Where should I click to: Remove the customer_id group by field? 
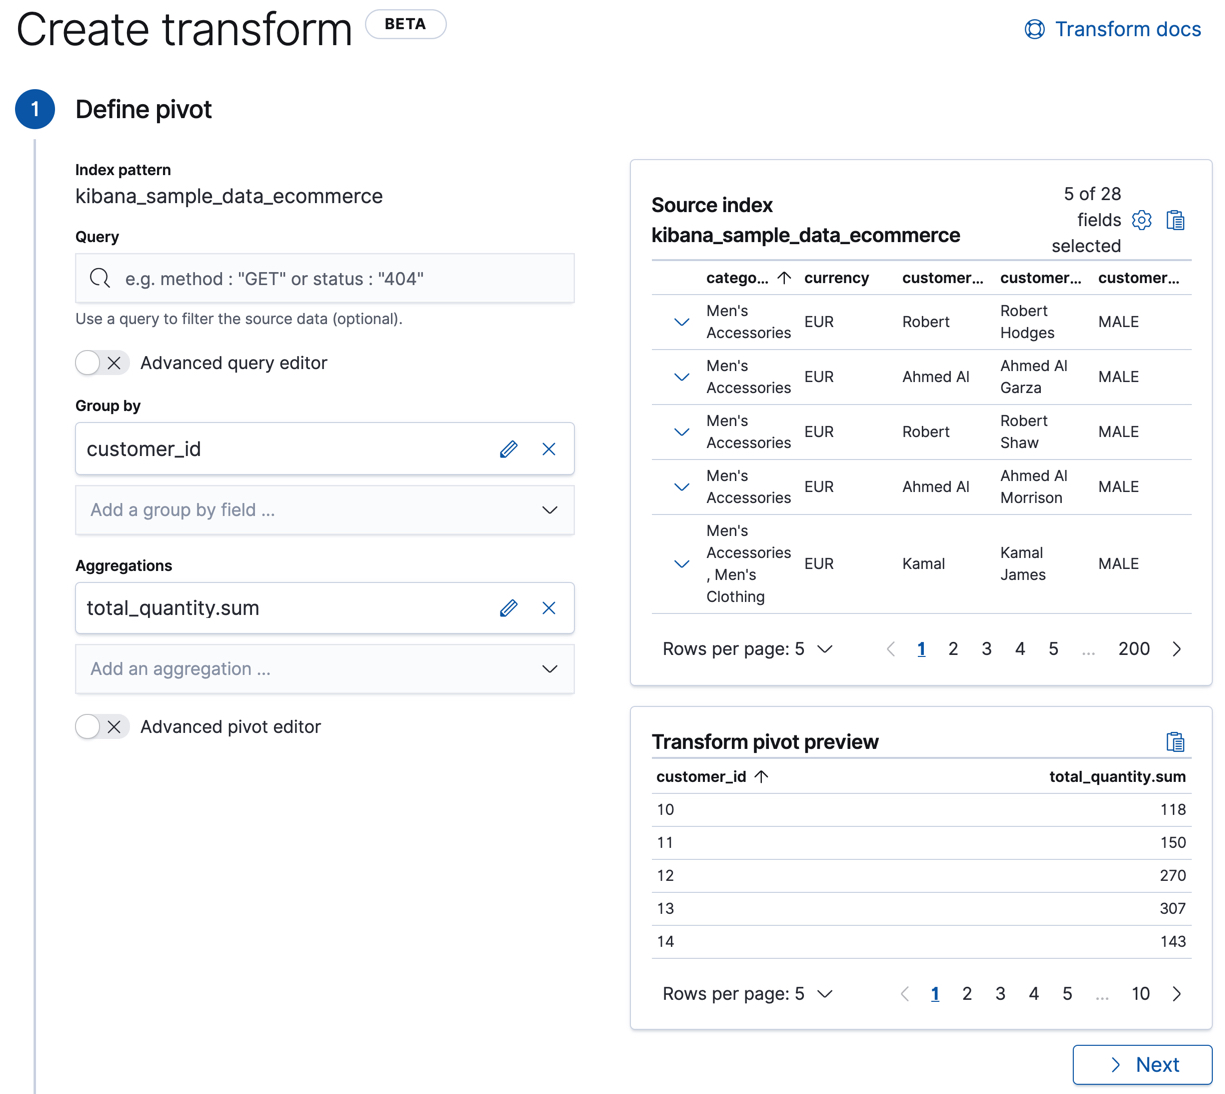(548, 448)
